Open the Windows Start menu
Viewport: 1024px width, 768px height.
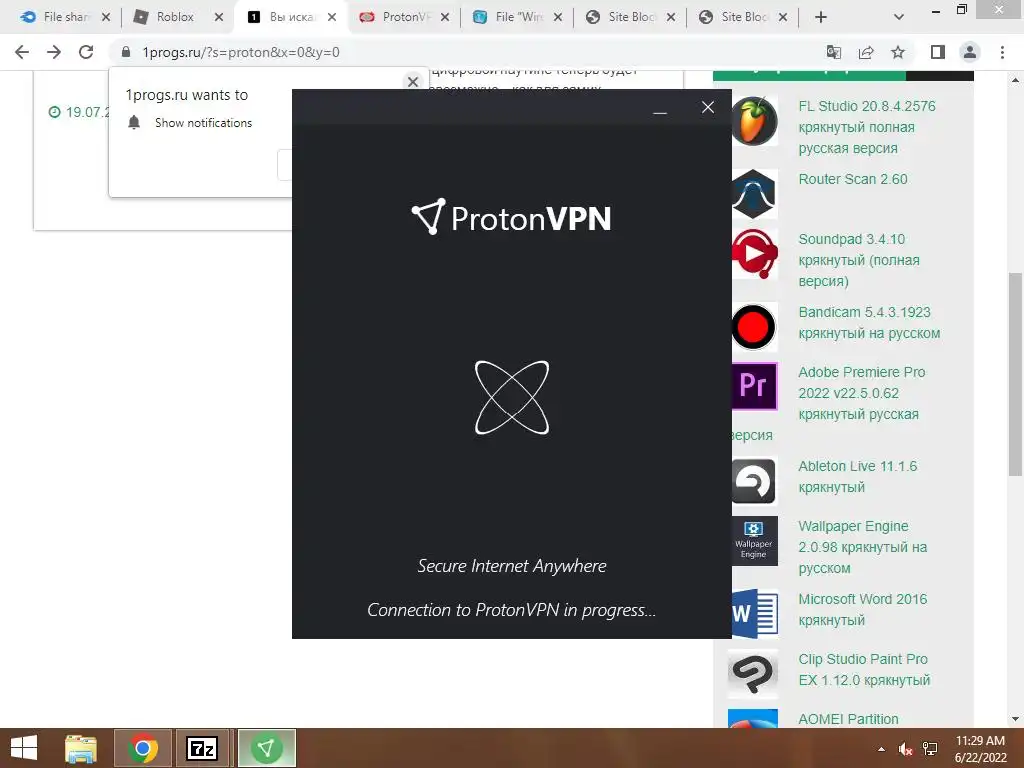click(x=24, y=748)
